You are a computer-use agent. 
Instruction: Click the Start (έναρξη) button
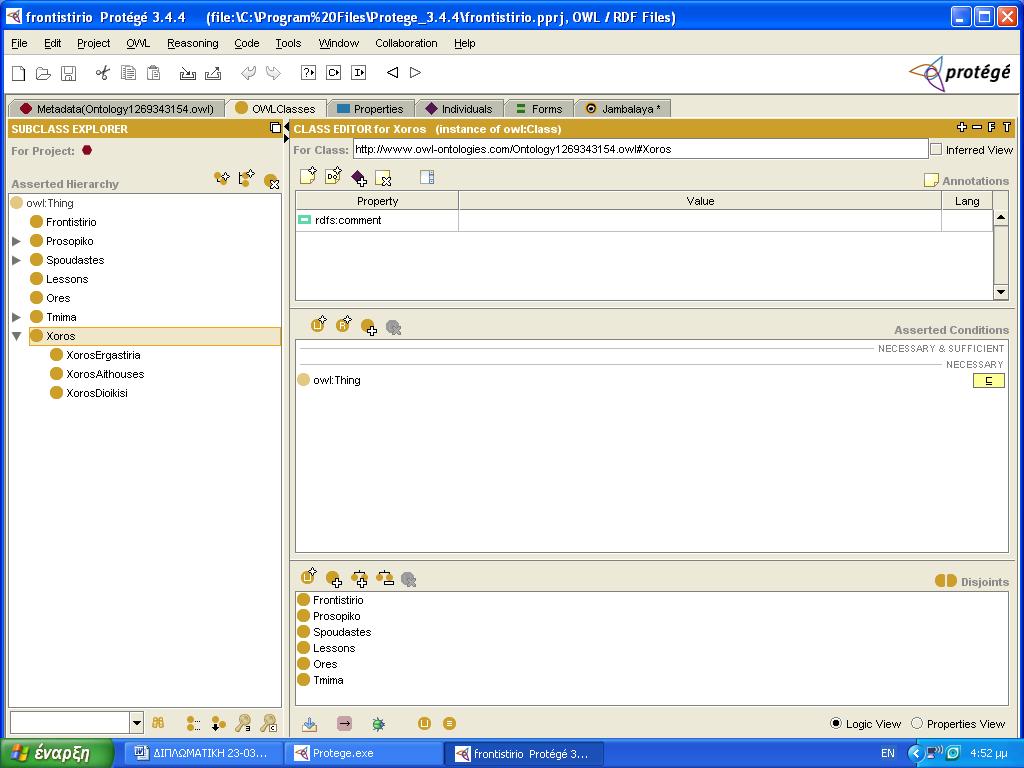coord(57,753)
